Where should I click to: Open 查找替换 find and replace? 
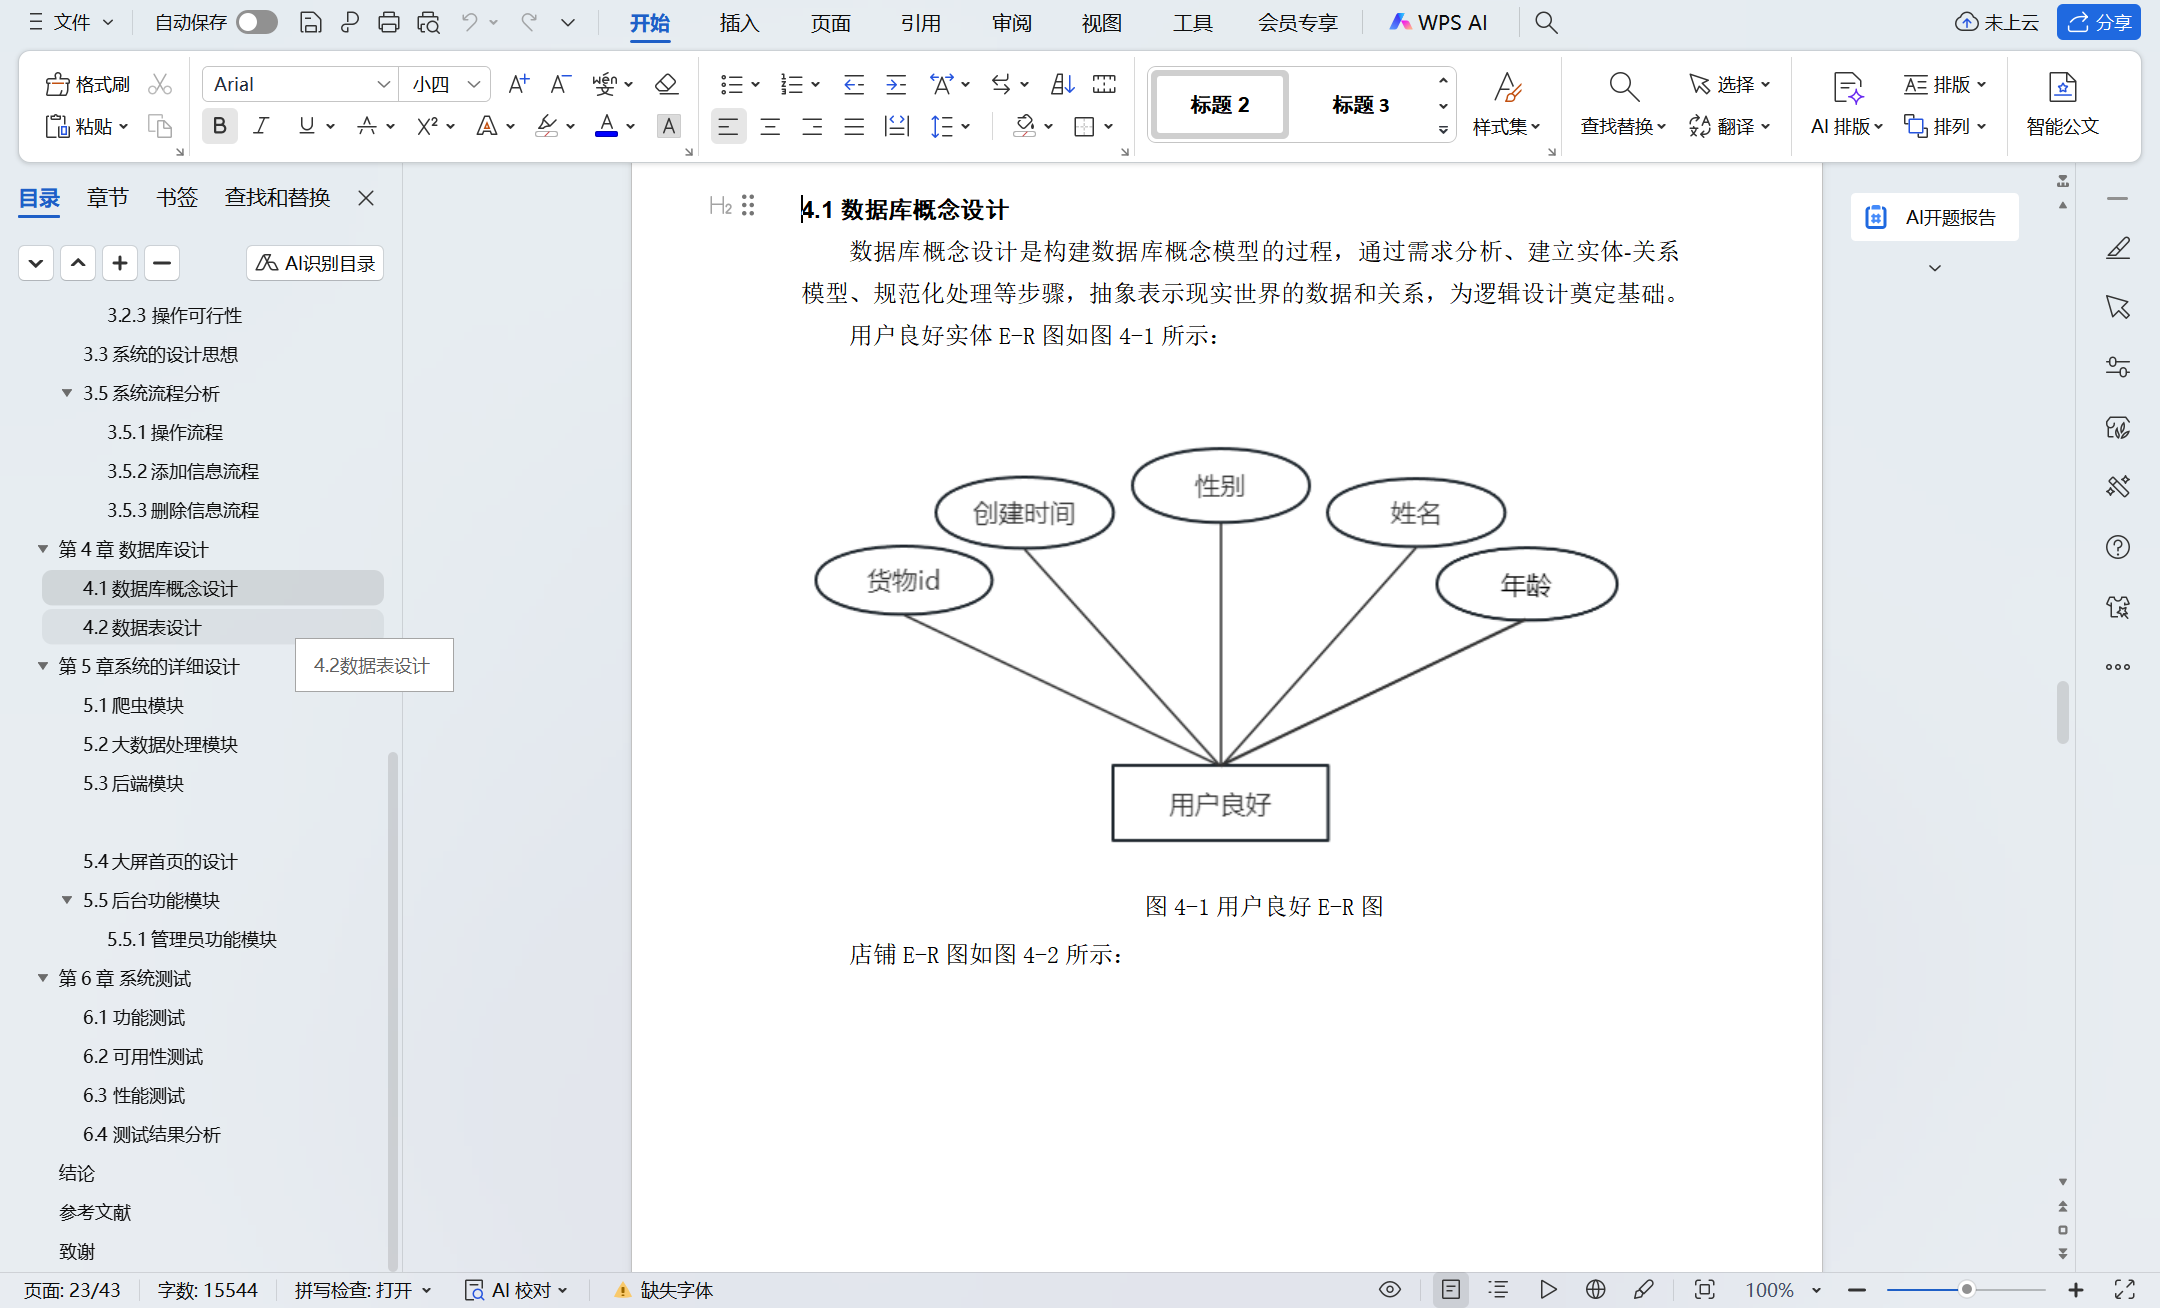click(x=1622, y=104)
